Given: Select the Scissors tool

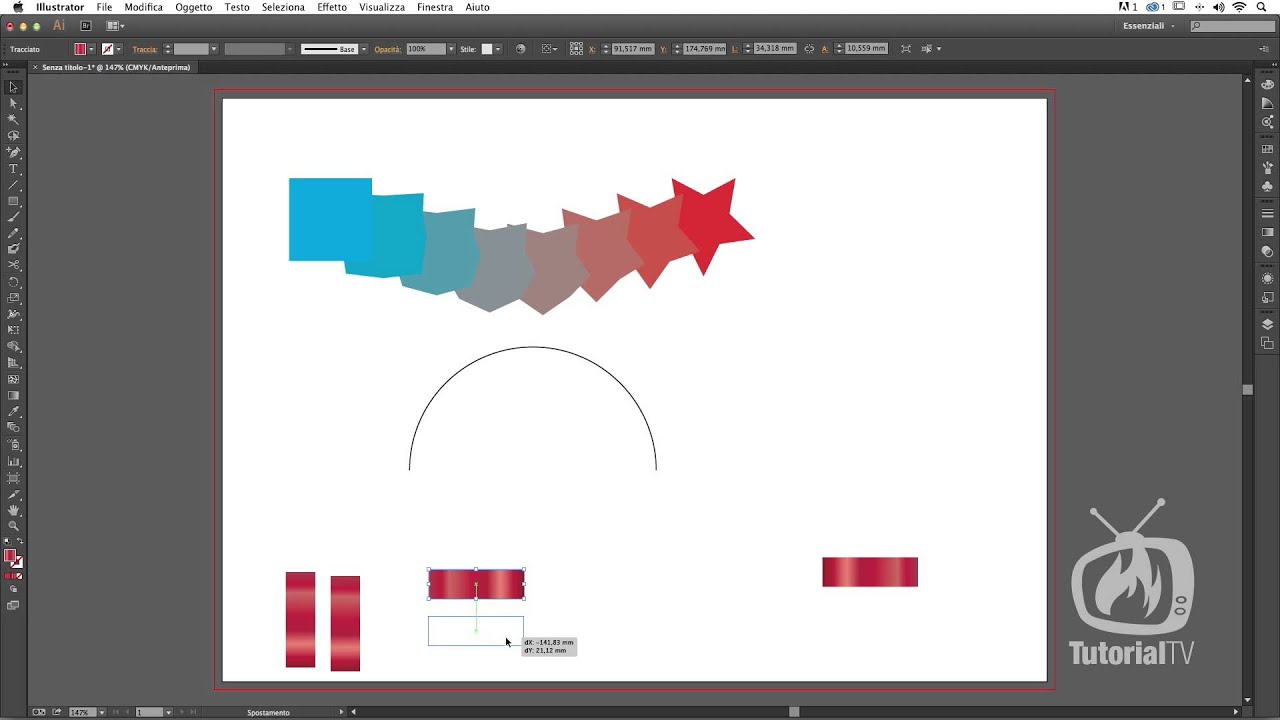Looking at the screenshot, I should click(x=13, y=265).
